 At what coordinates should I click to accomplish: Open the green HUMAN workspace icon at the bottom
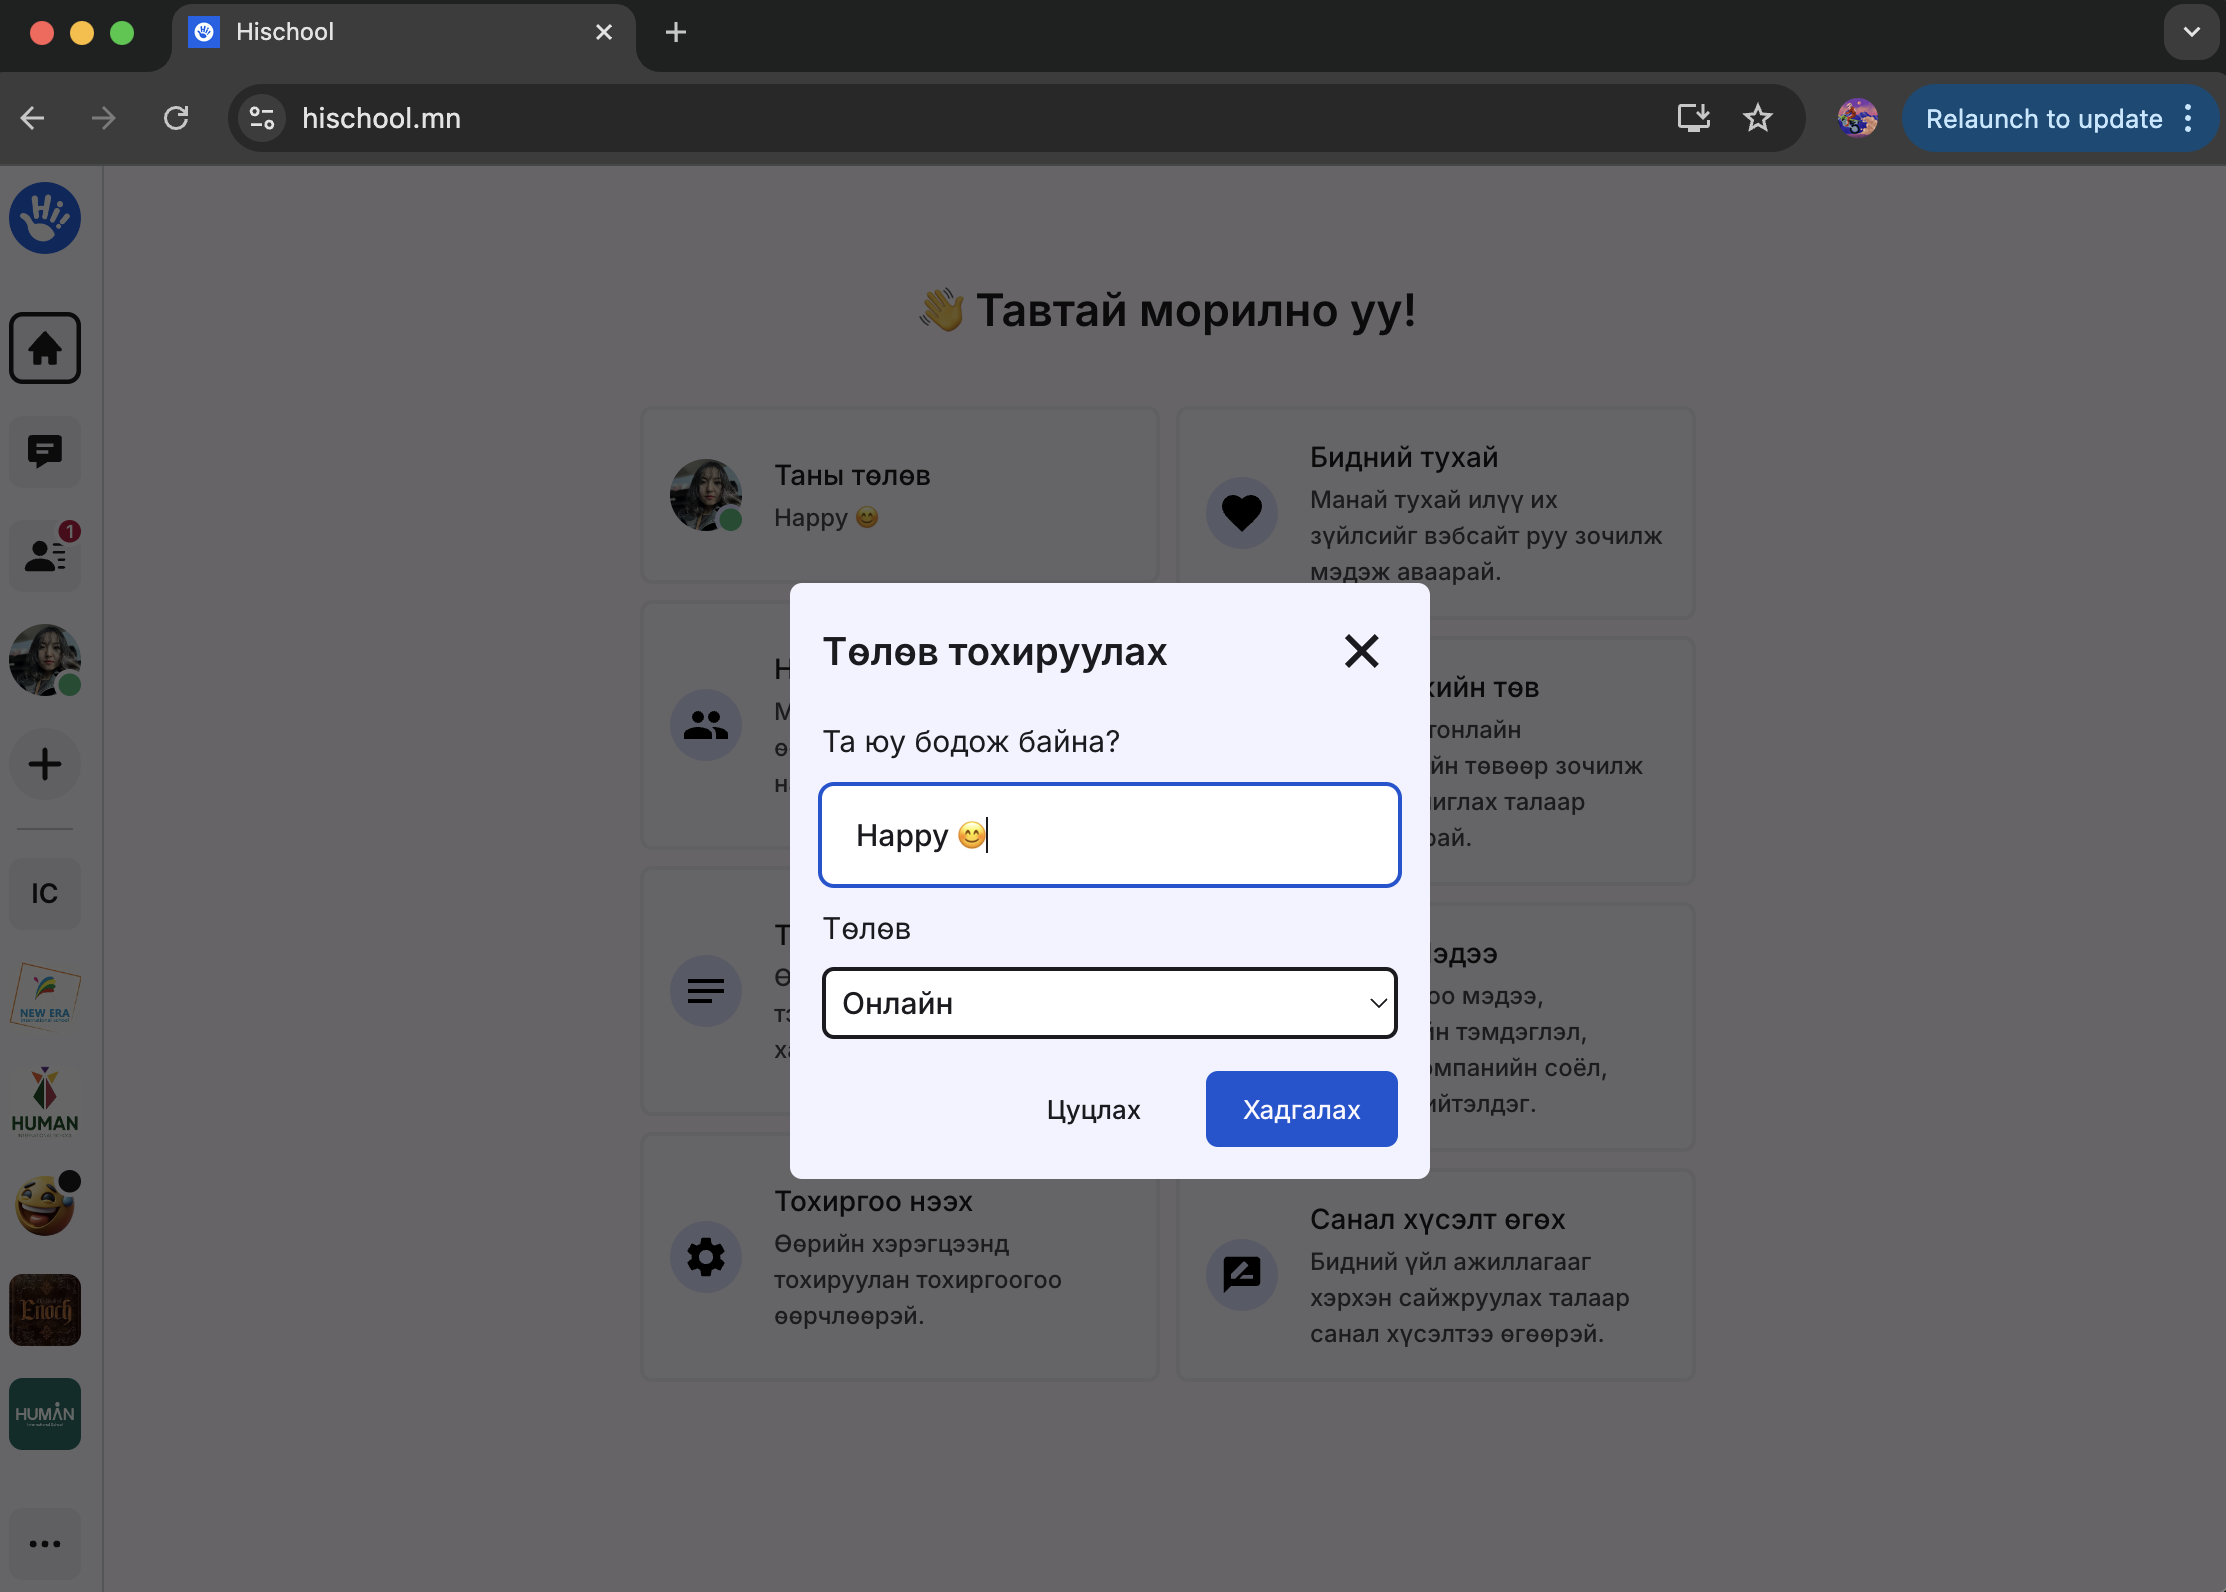point(45,1413)
